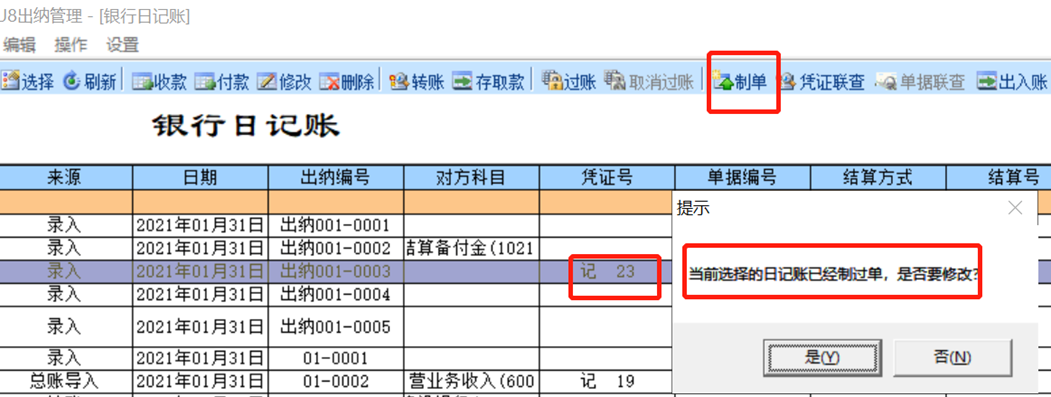Screen dimensions: 1051x397
Task: Click the 删除 delete icon
Action: coord(330,82)
